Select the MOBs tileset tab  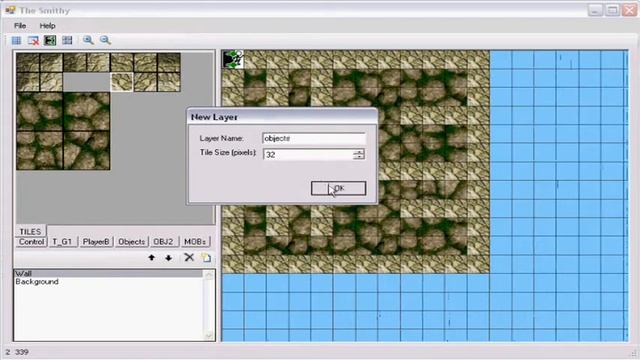click(195, 242)
